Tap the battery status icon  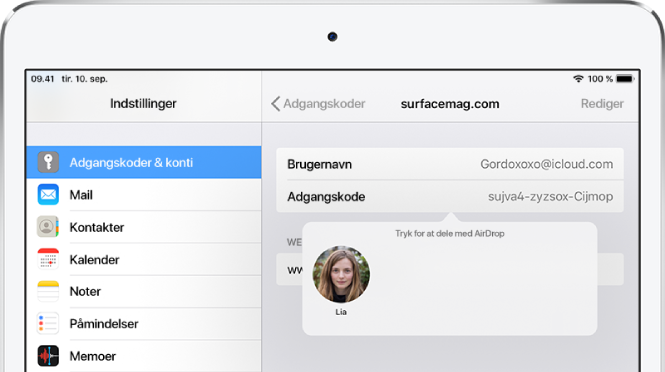pyautogui.click(x=625, y=79)
